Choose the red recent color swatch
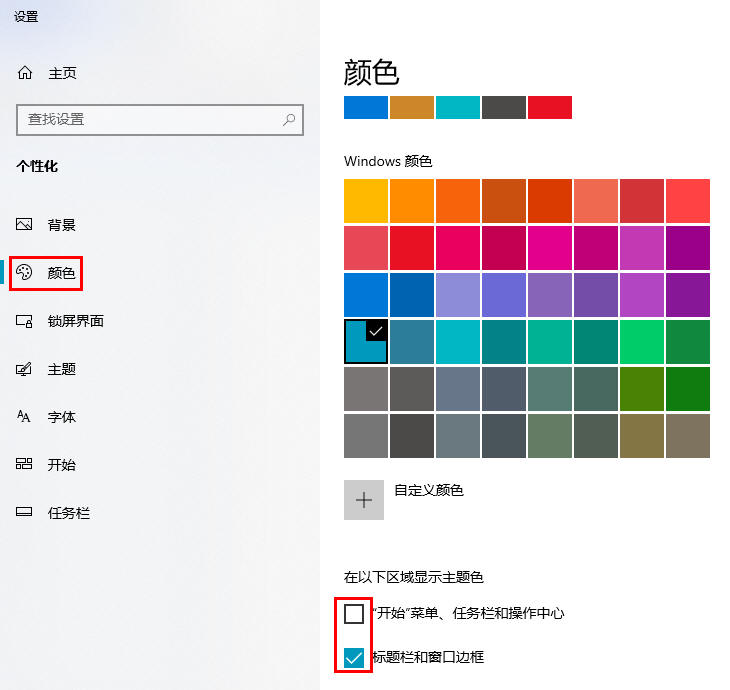Viewport: 730px width, 690px height. [550, 108]
